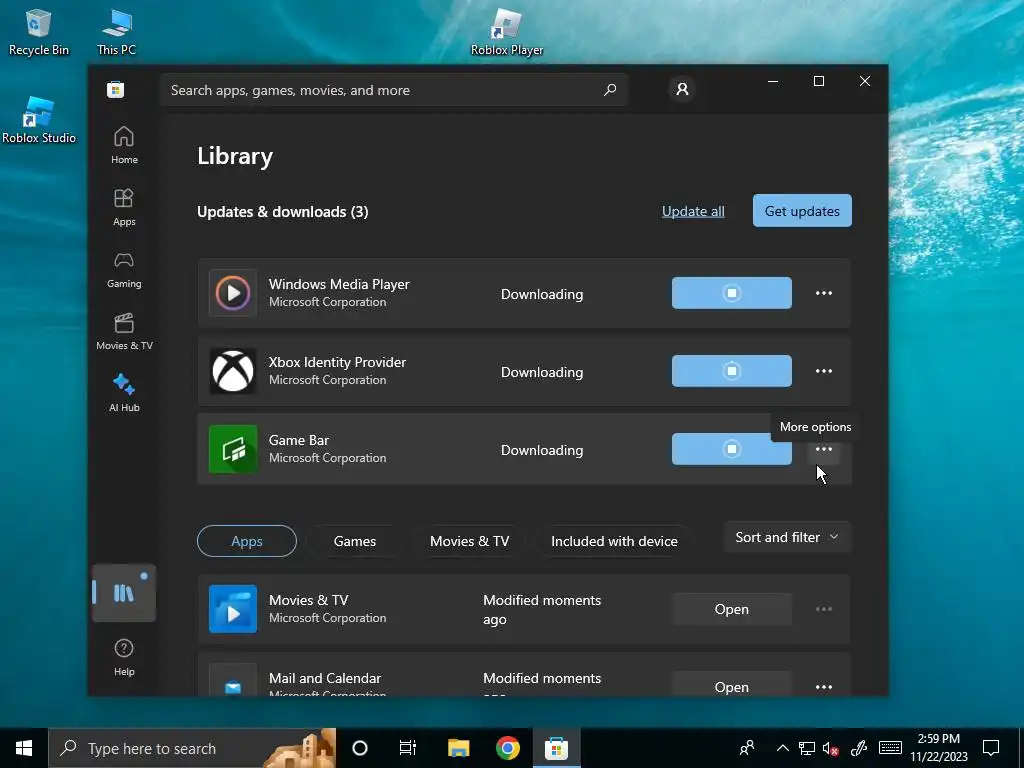Open more options for Xbox Identity Provider
This screenshot has width=1024, height=768.
(824, 371)
